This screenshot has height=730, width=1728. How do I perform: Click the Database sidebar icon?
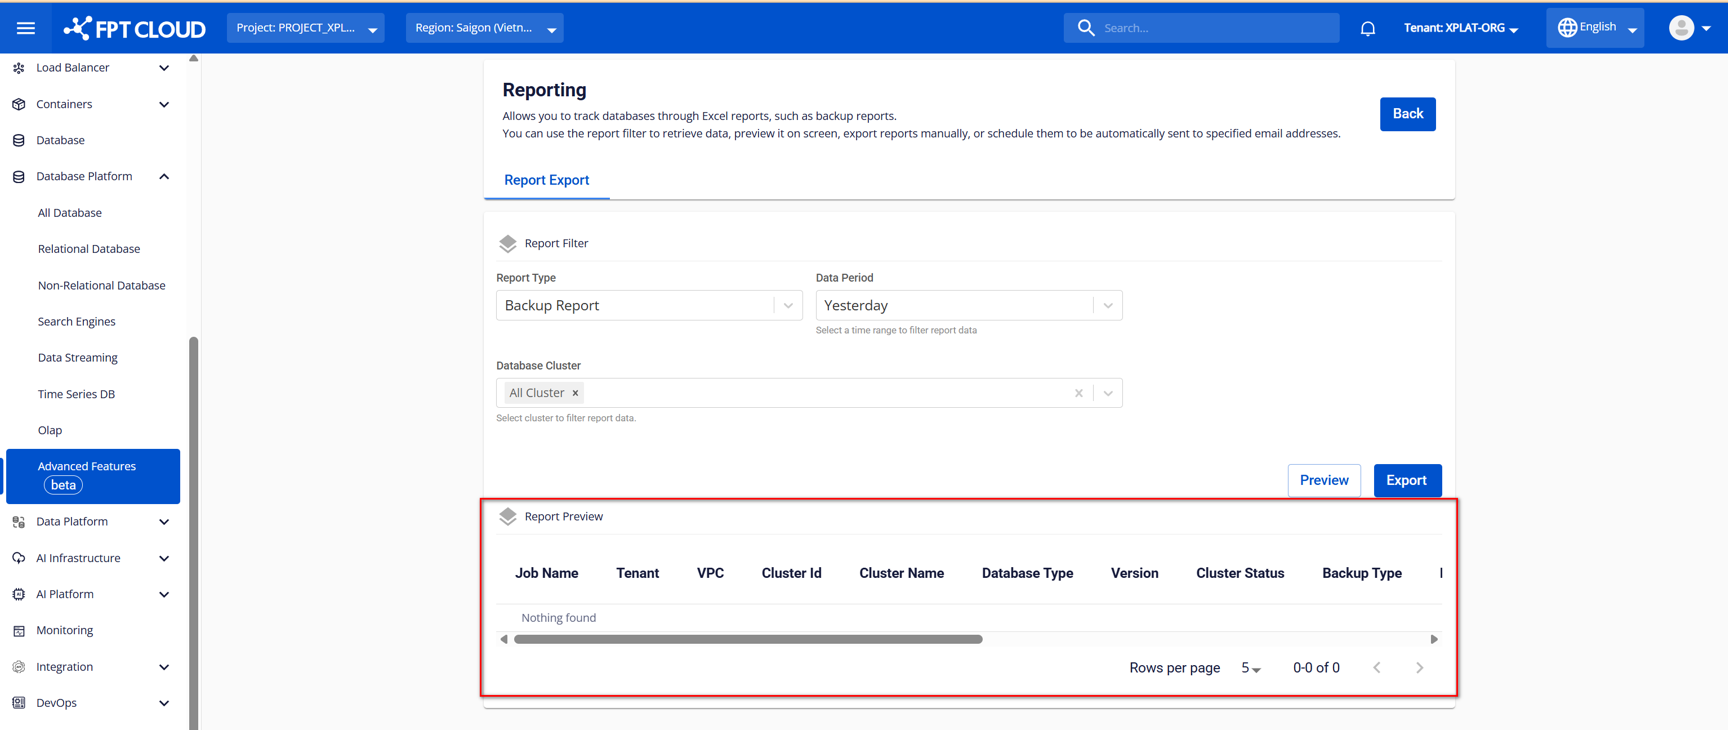[x=19, y=140]
